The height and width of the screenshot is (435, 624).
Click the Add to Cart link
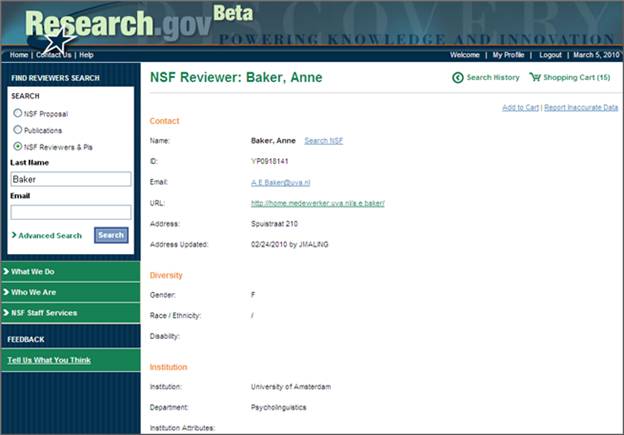pos(520,107)
